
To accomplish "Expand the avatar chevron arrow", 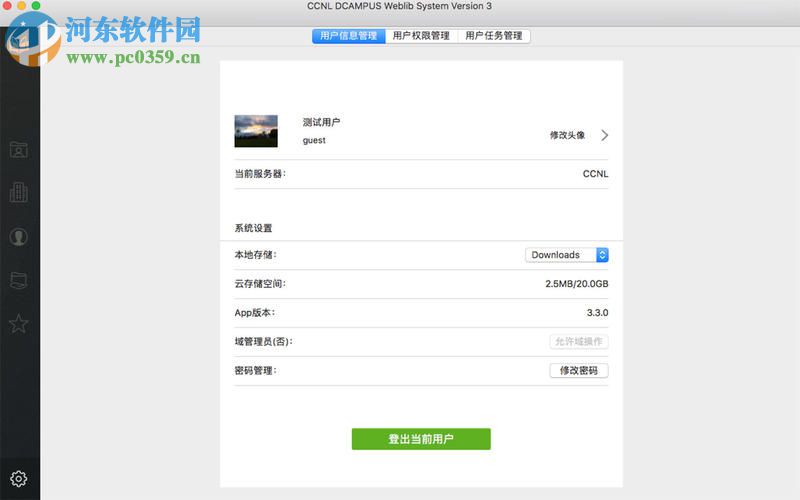I will 605,135.
